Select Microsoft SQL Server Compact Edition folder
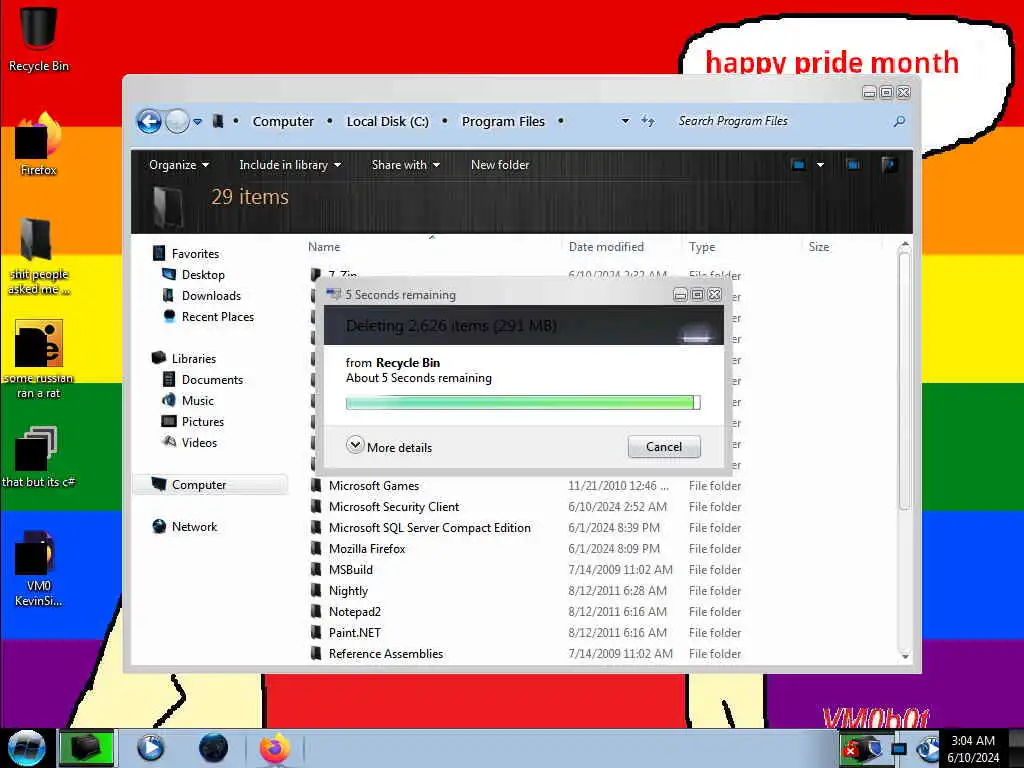 (430, 528)
